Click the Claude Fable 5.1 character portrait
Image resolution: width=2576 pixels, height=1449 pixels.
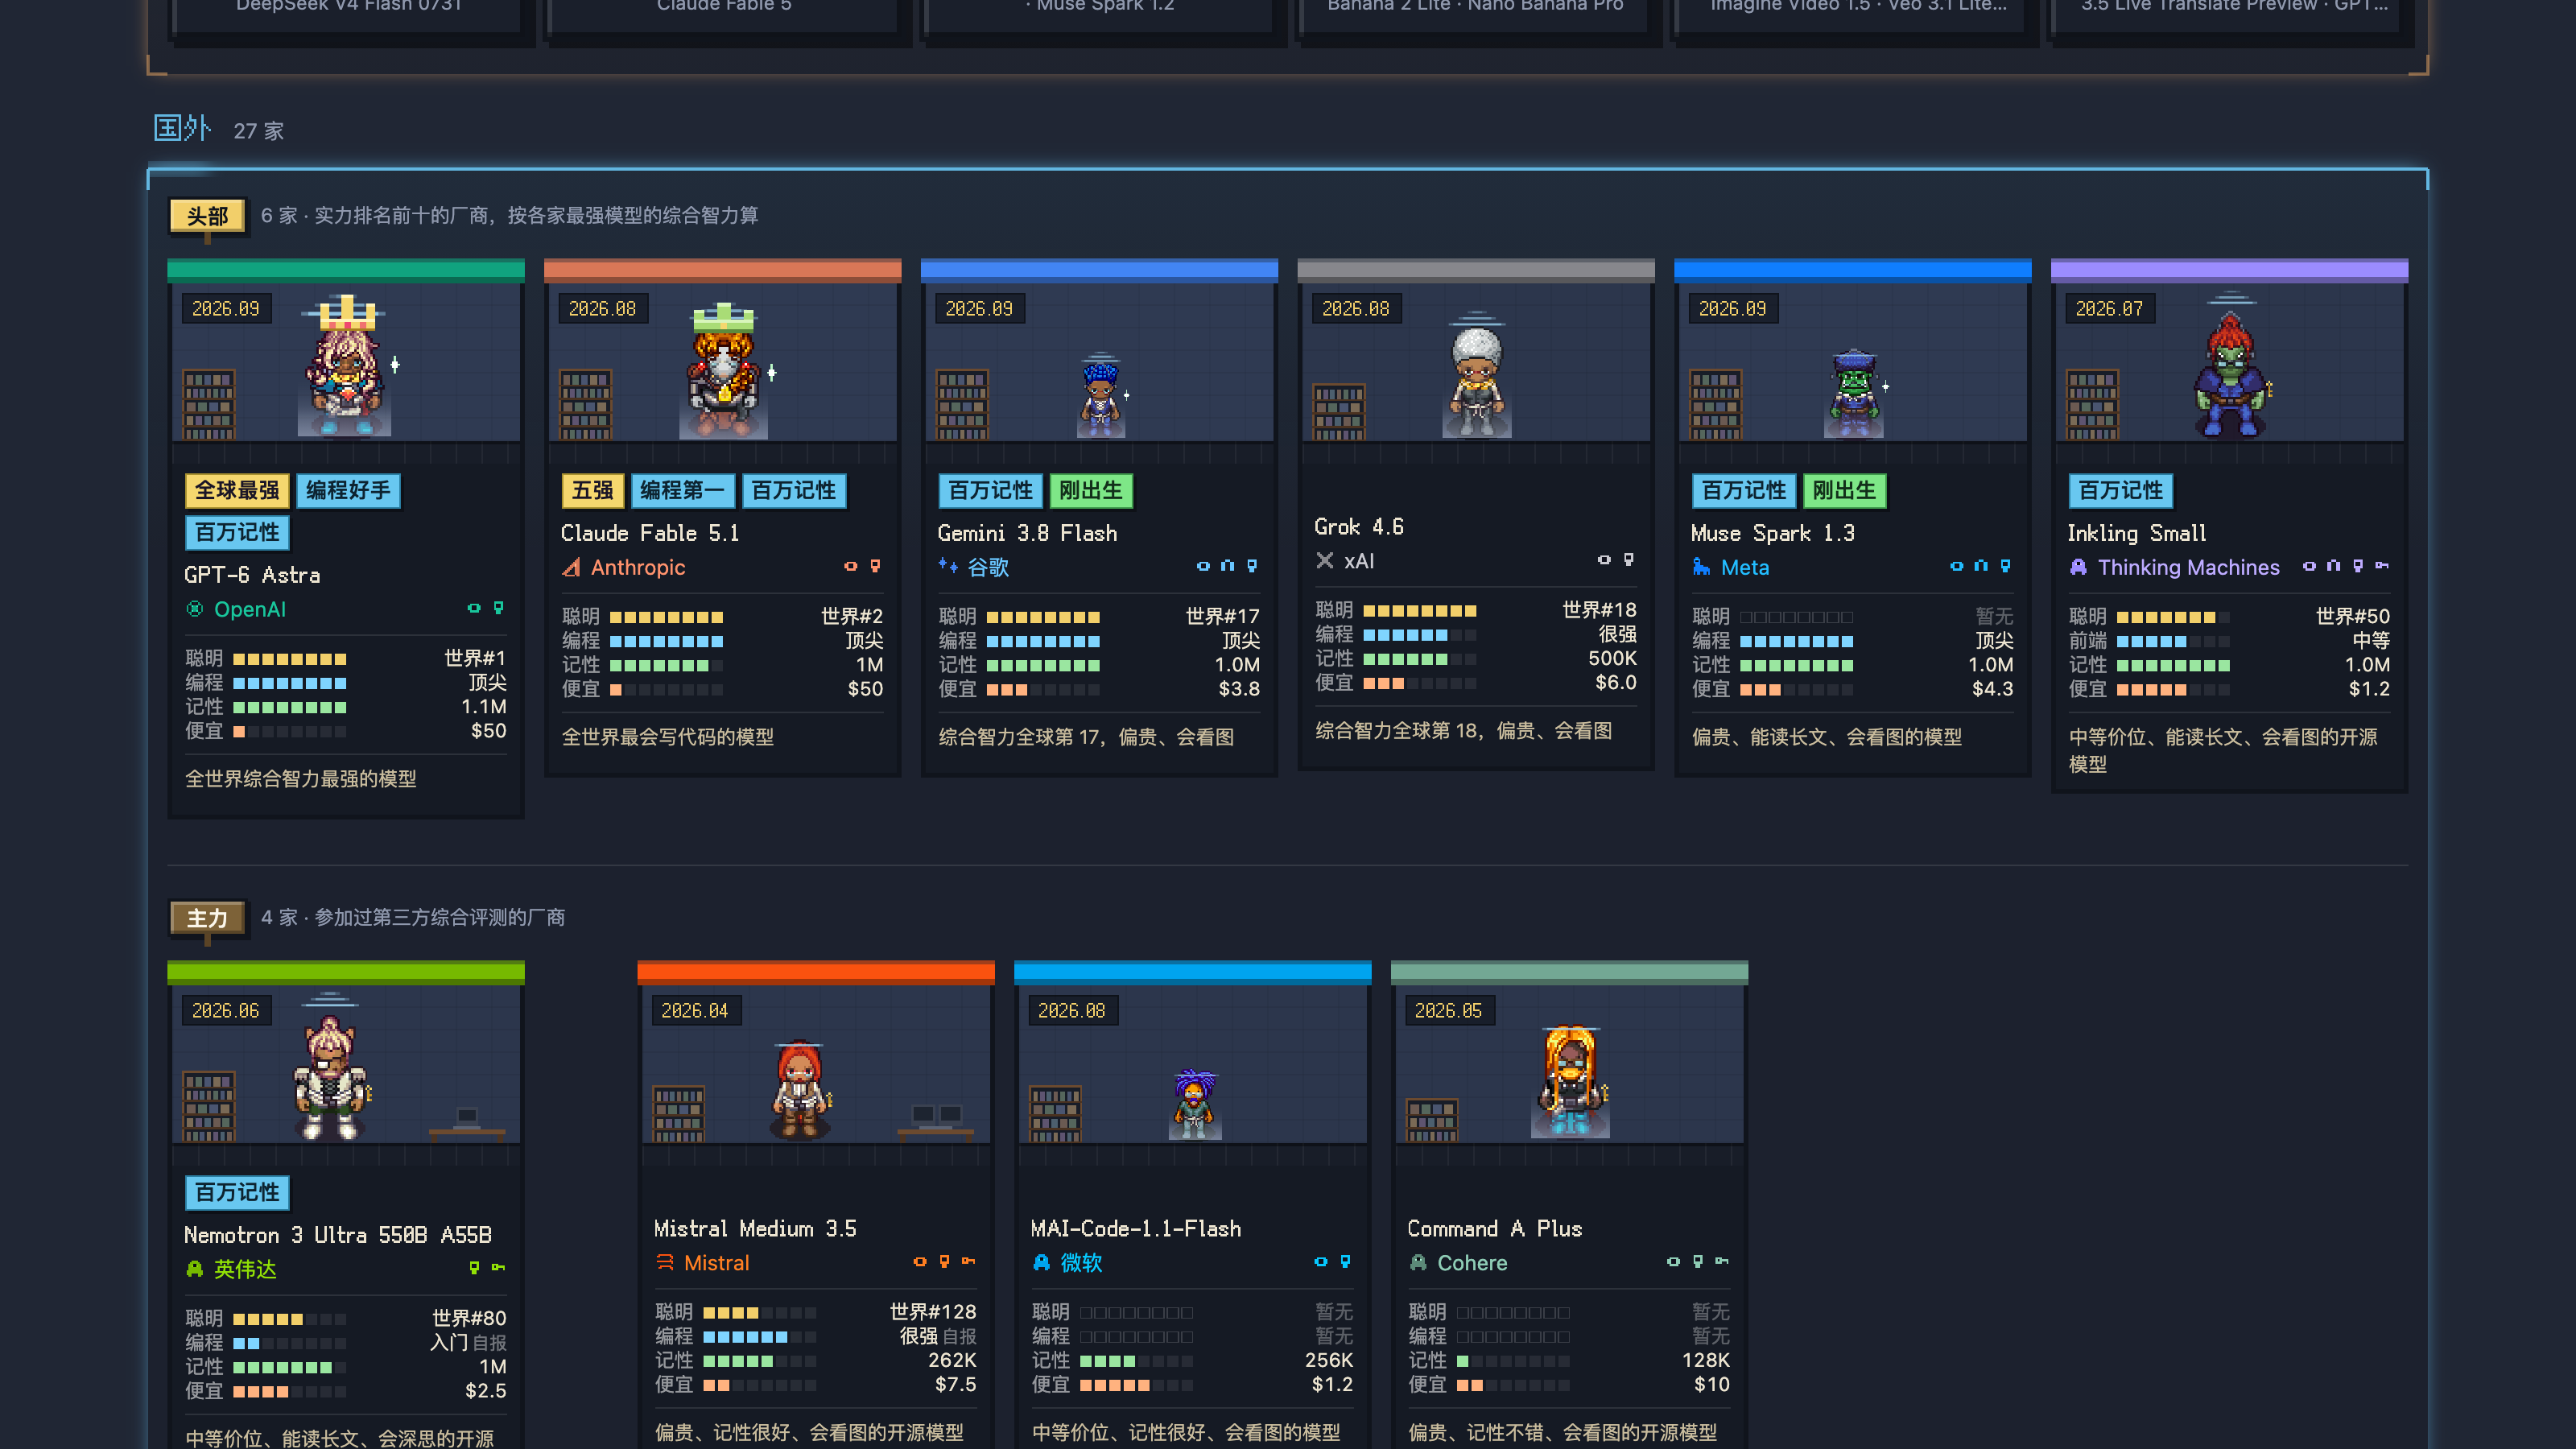pos(723,371)
